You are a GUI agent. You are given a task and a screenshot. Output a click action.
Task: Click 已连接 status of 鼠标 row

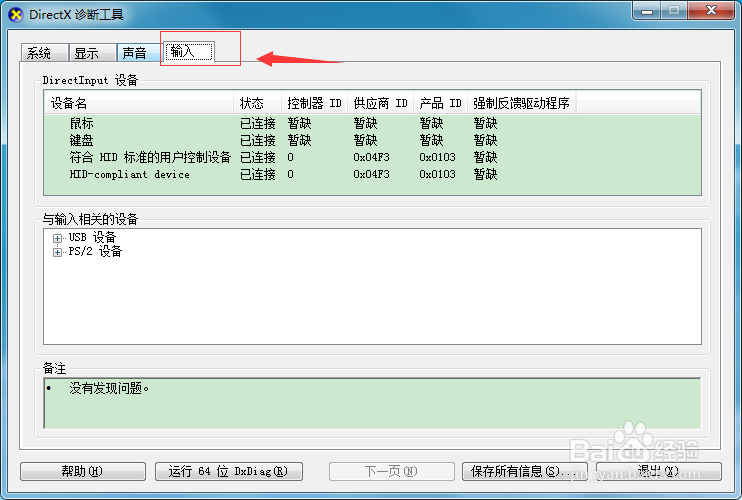tap(258, 123)
